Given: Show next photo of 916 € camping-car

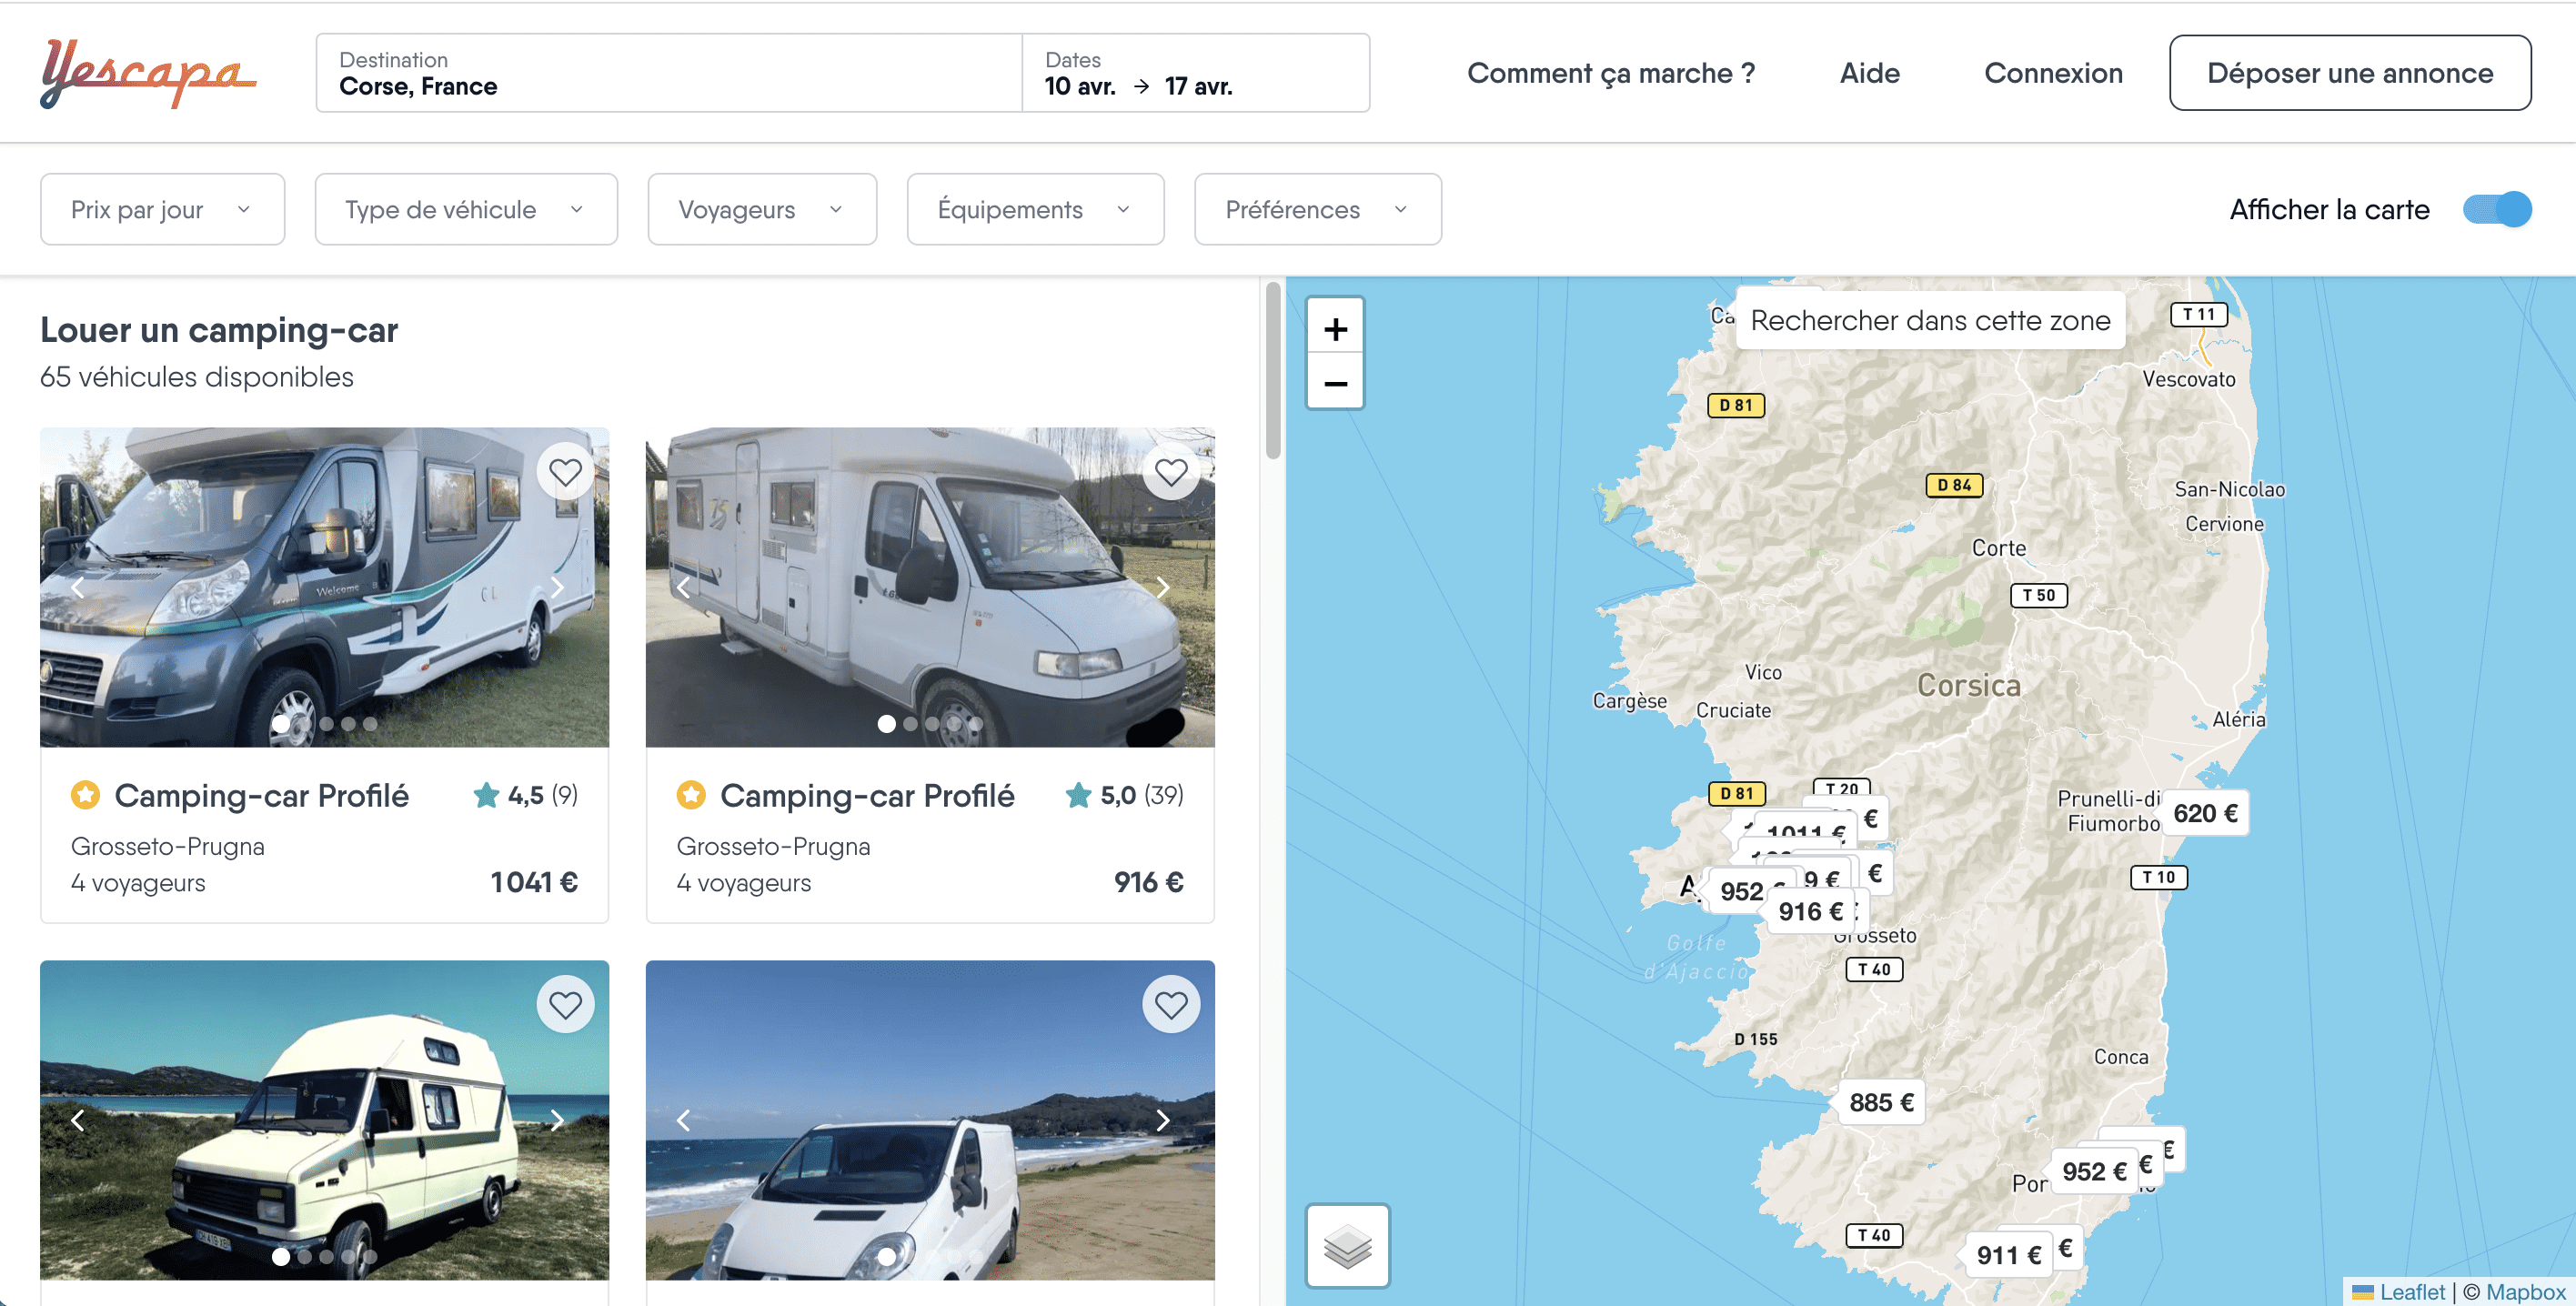Looking at the screenshot, I should (1163, 587).
